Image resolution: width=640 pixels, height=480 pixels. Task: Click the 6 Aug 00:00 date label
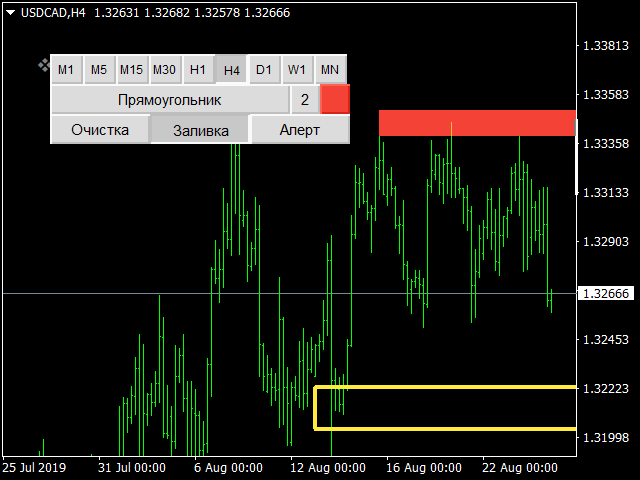pyautogui.click(x=228, y=468)
